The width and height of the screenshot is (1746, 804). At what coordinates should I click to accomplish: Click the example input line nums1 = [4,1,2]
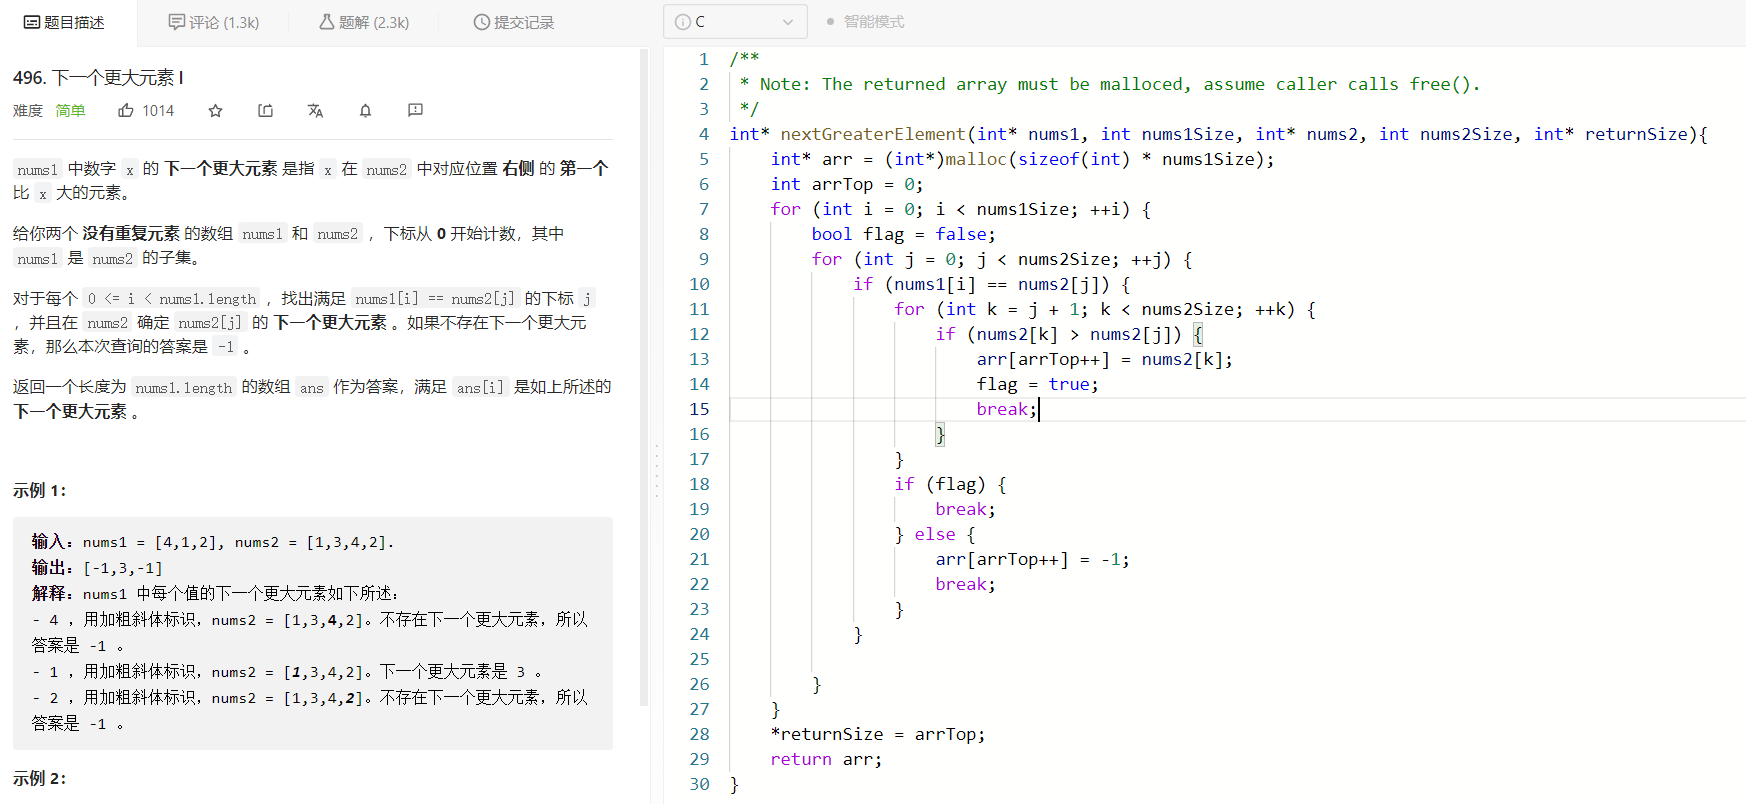(x=213, y=542)
